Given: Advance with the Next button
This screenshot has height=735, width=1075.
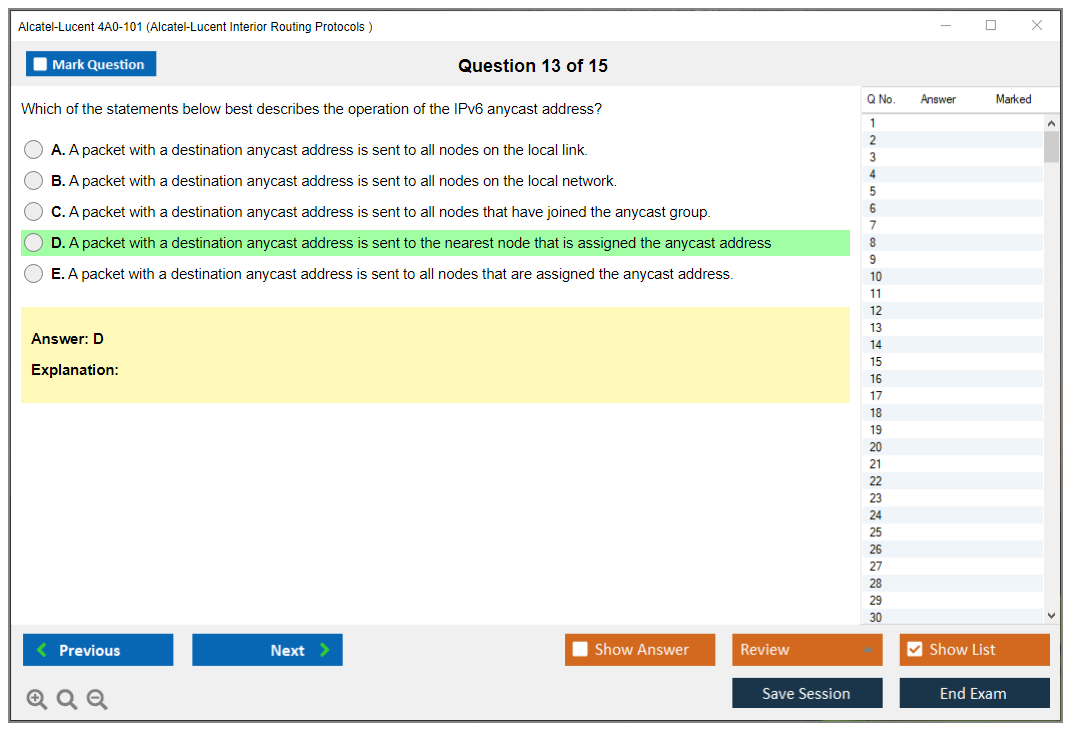Looking at the screenshot, I should (267, 650).
